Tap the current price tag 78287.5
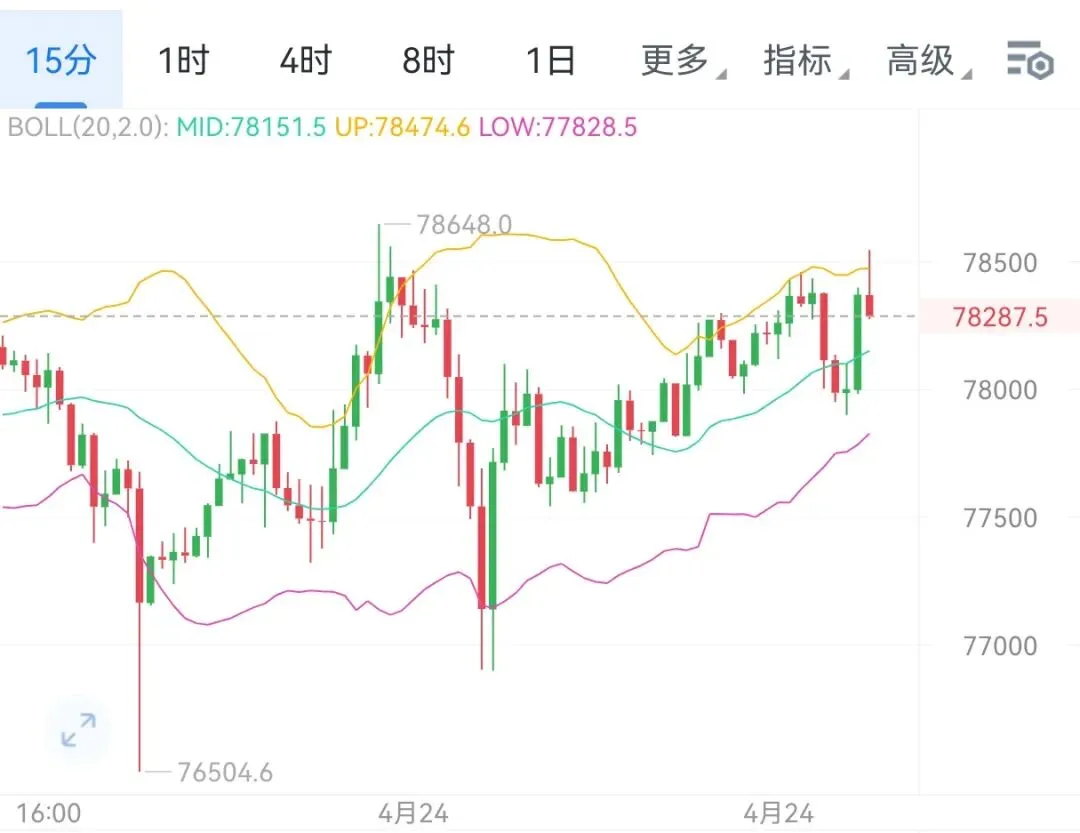 point(1000,317)
